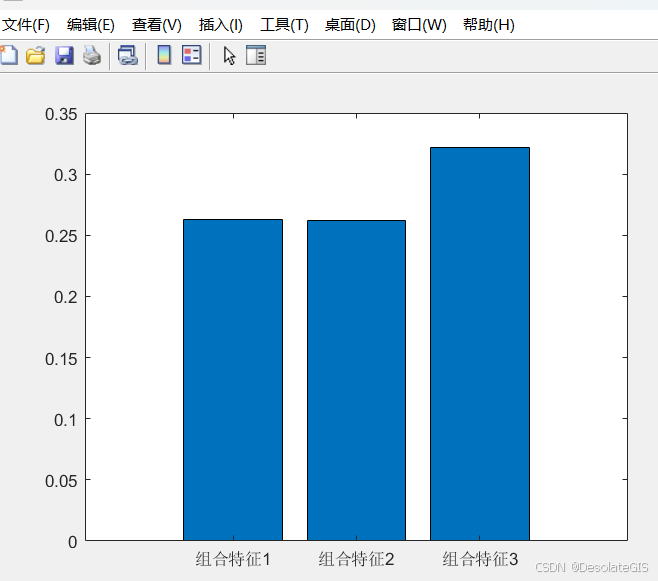Select the 组合特征1 bar in the chart

click(x=233, y=380)
